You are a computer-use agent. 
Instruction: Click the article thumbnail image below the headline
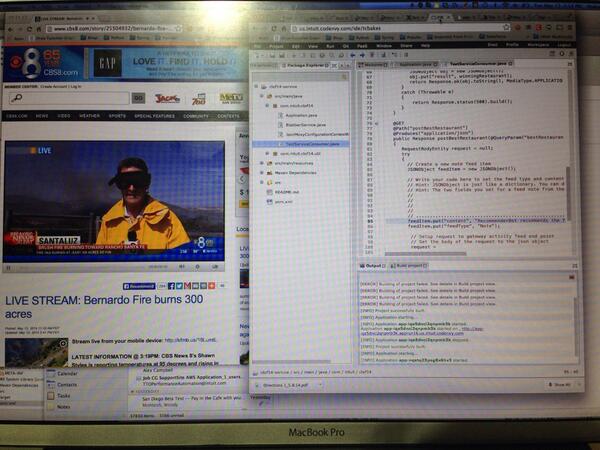point(37,353)
